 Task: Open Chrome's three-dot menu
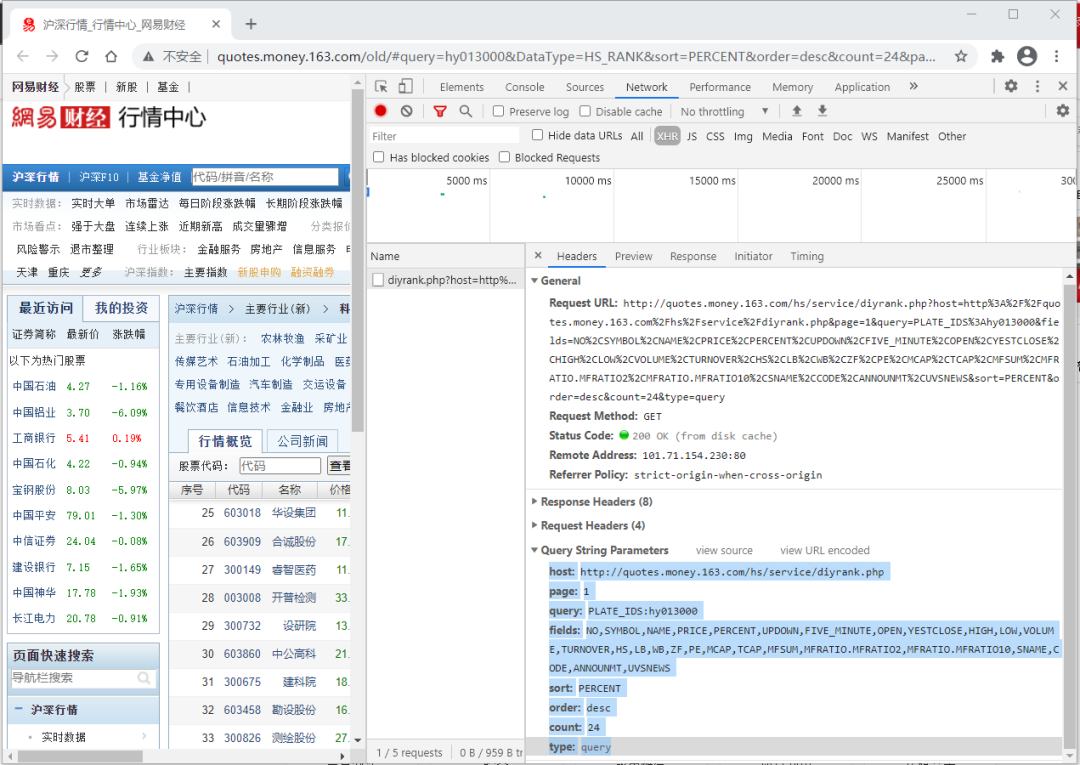pyautogui.click(x=1057, y=56)
